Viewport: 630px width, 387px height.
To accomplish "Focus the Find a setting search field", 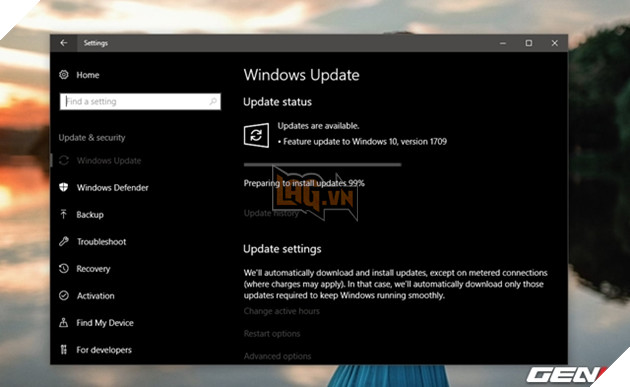I will tap(140, 101).
